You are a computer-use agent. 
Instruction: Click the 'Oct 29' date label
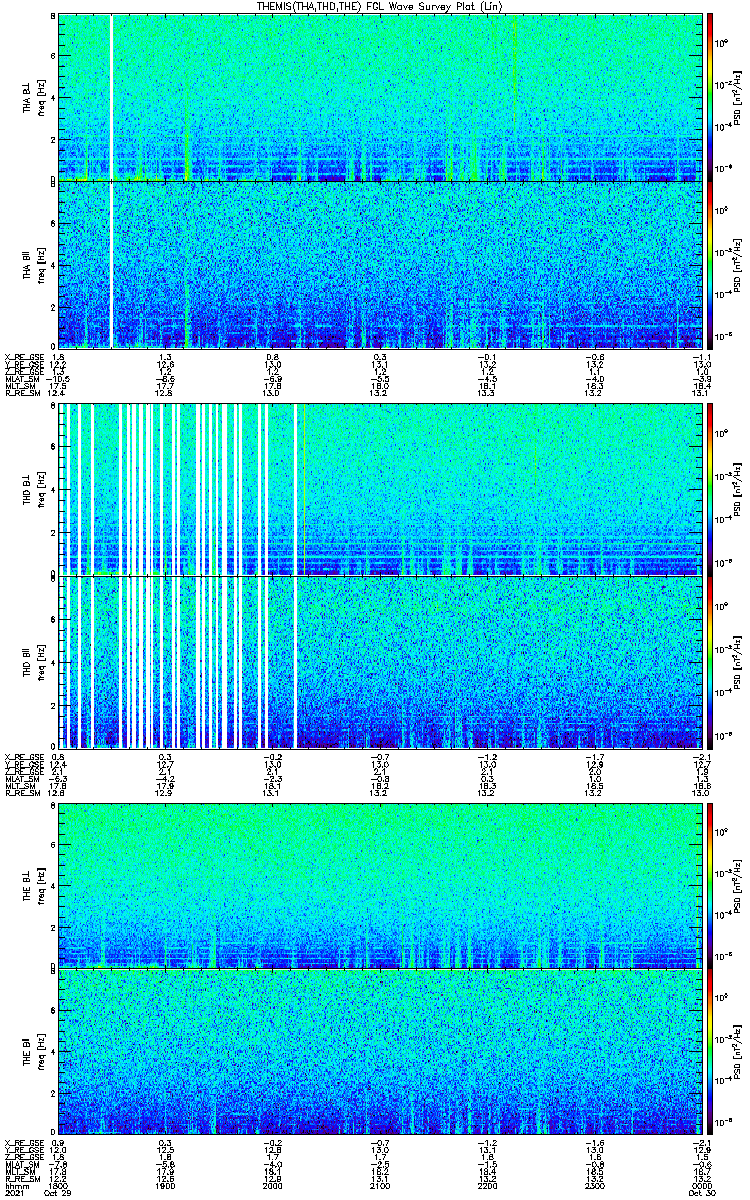click(59, 1194)
